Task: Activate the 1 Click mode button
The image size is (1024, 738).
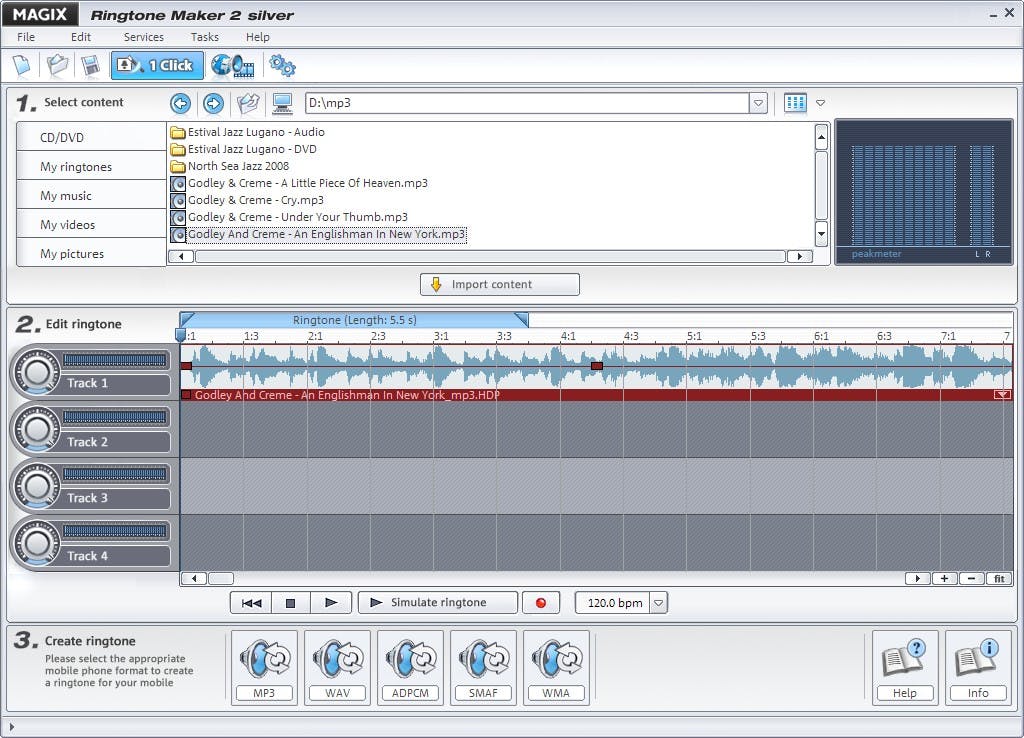Action: (x=157, y=65)
